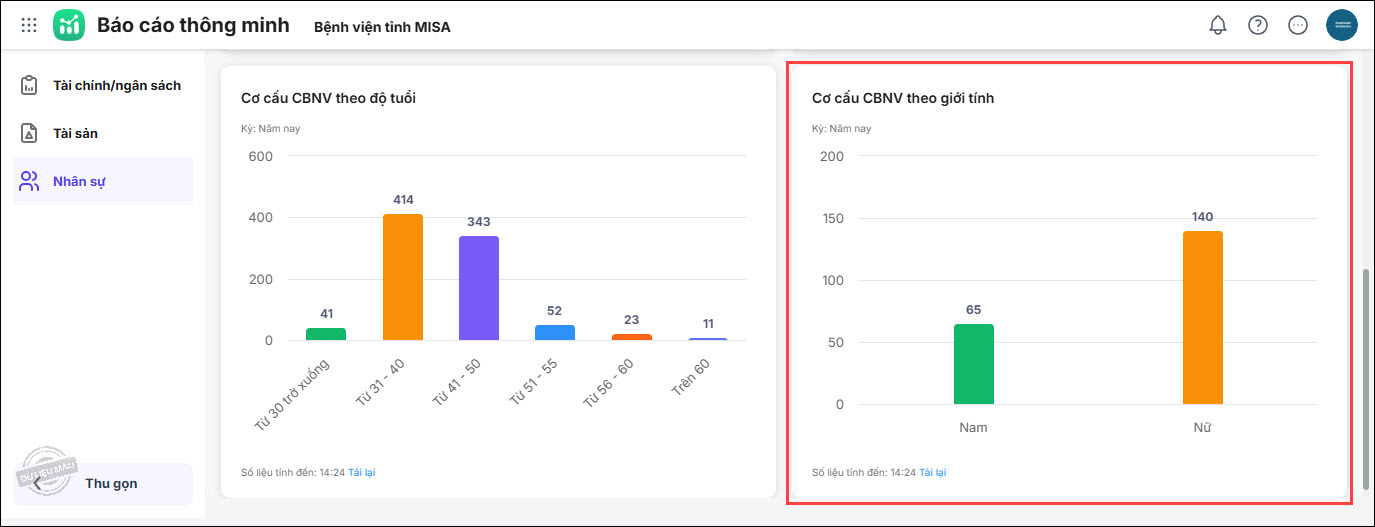Click the blue Từ 51 - 55 bar
The width and height of the screenshot is (1375, 527).
click(x=555, y=333)
